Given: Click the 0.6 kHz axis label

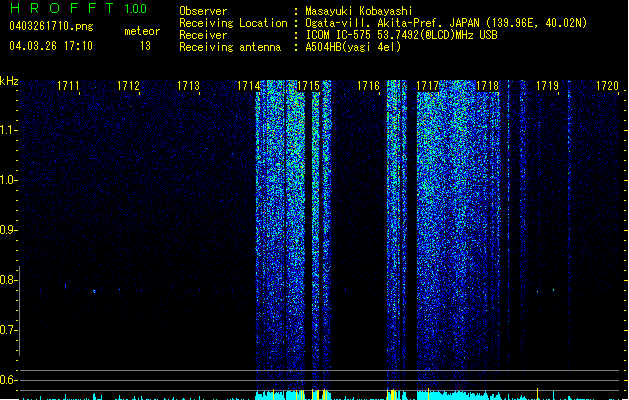Looking at the screenshot, I should point(8,380).
